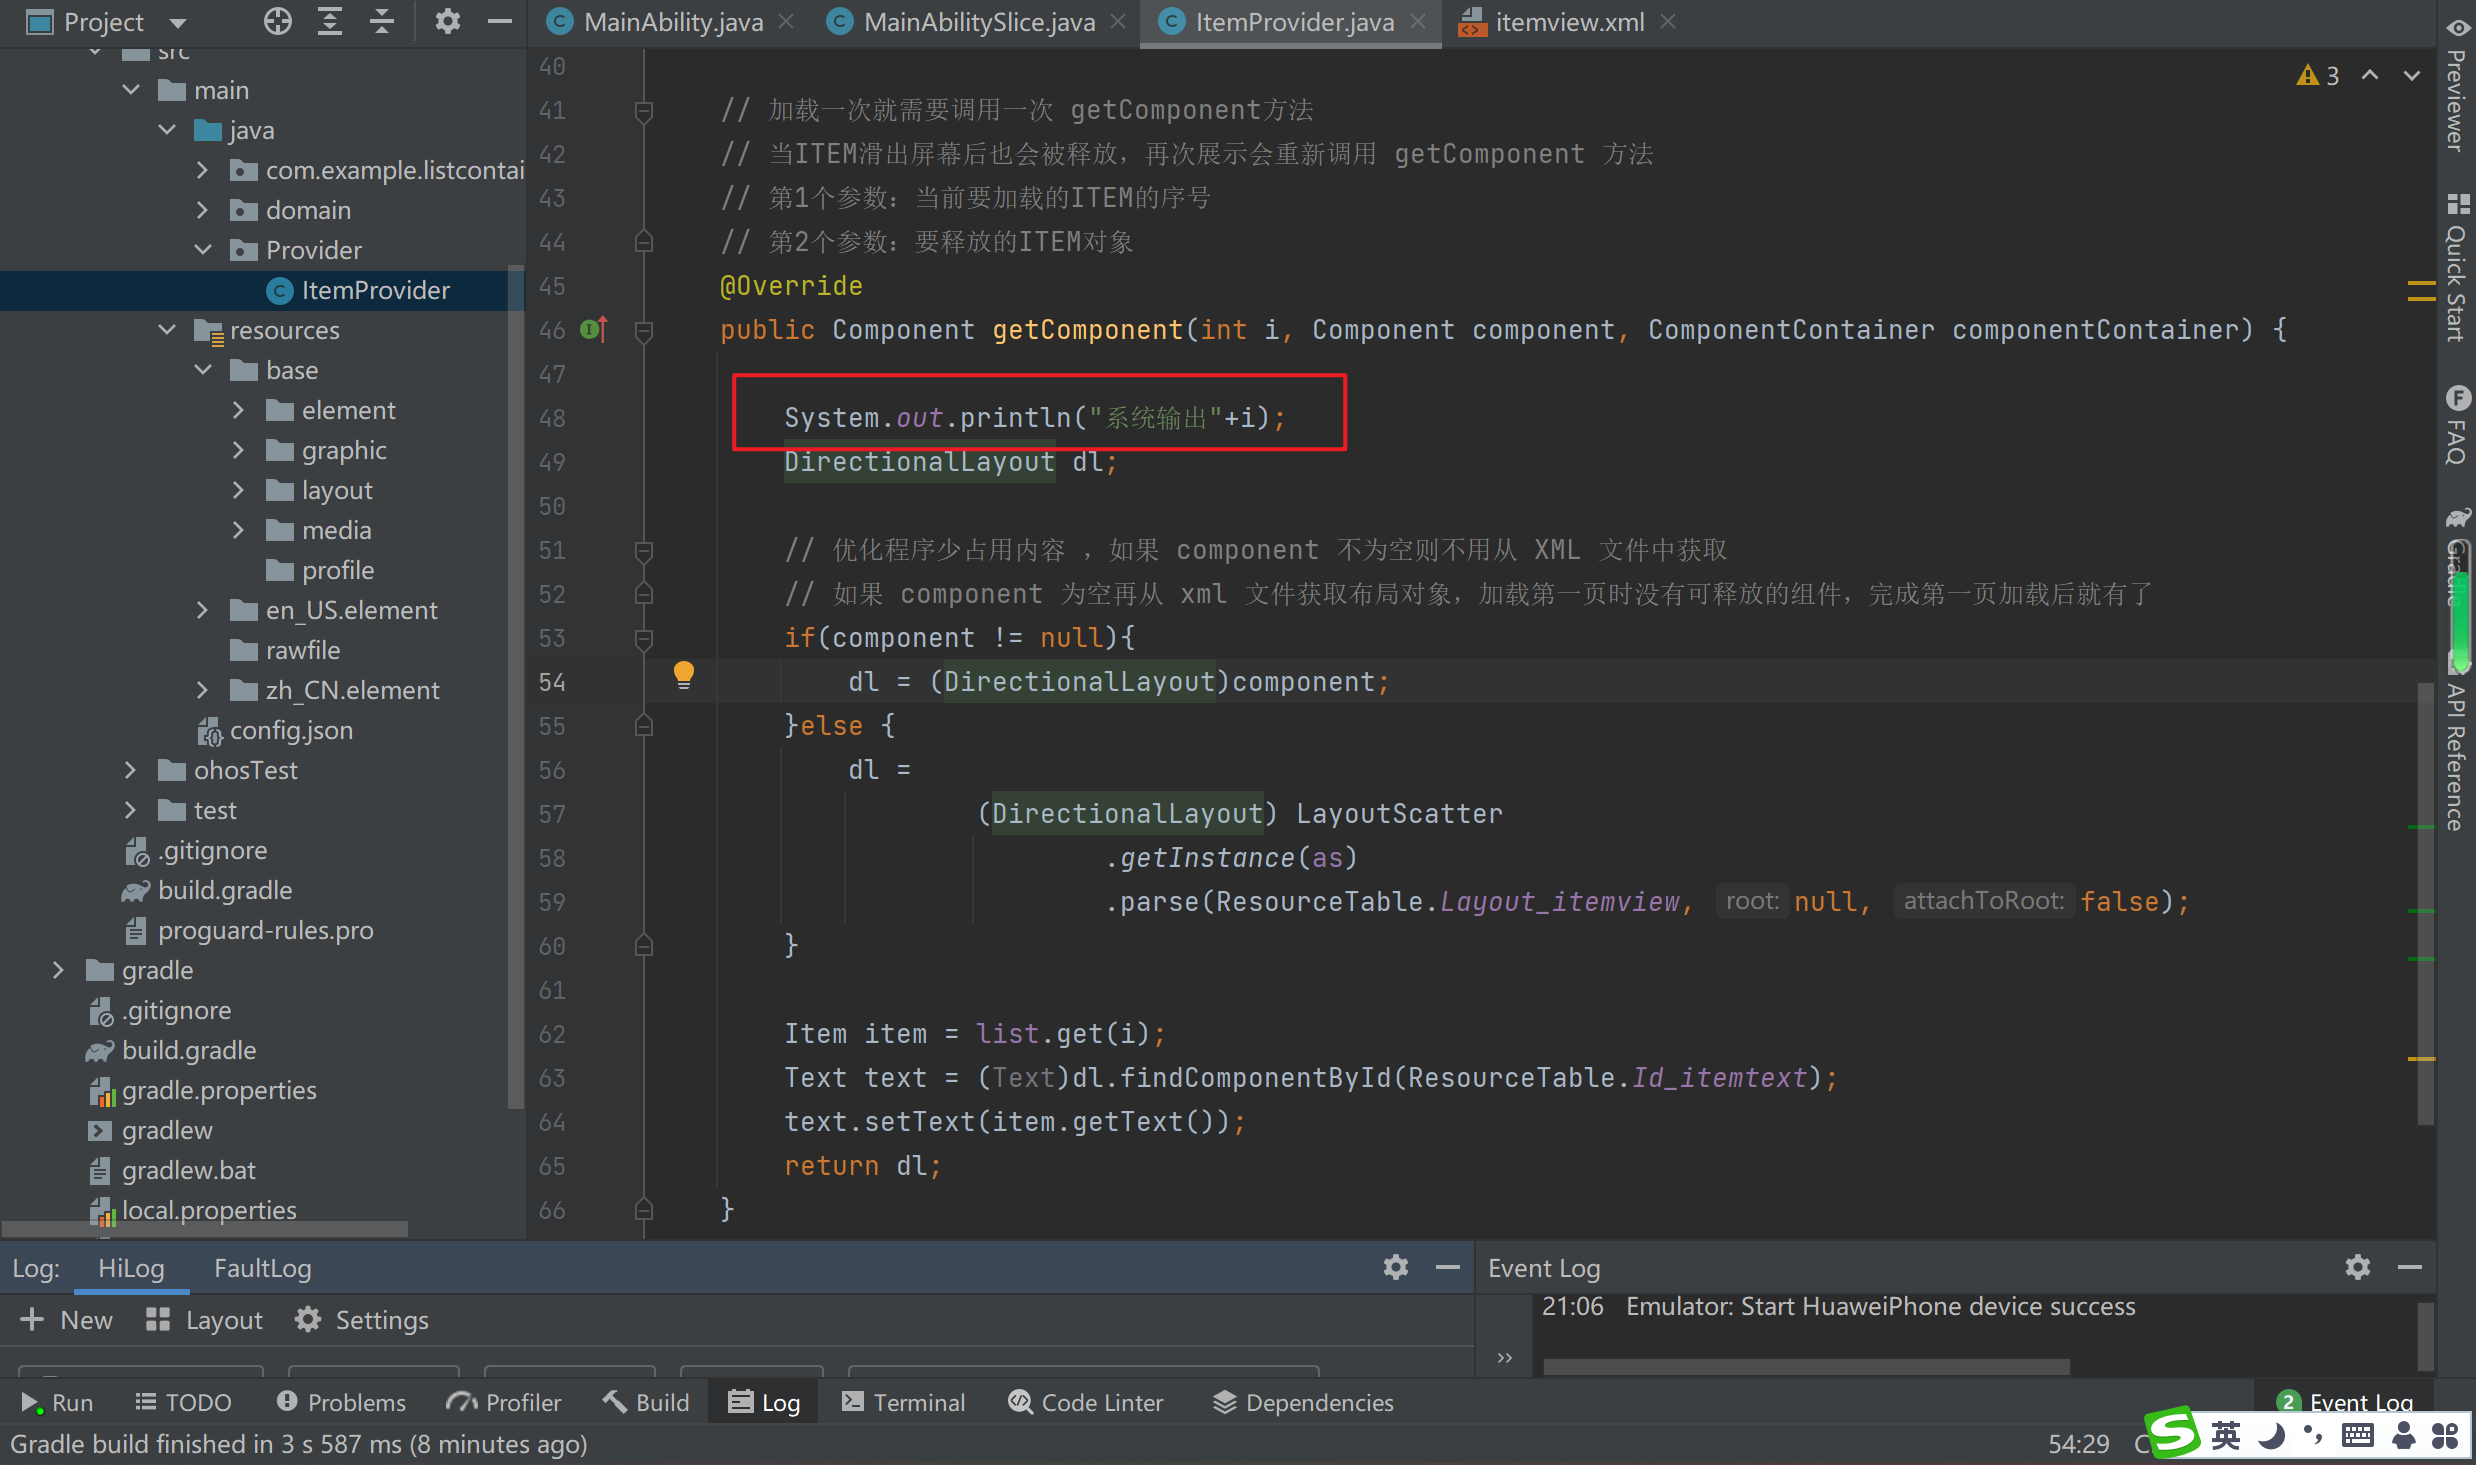Open the Project view dropdown
The image size is (2476, 1465).
click(179, 22)
